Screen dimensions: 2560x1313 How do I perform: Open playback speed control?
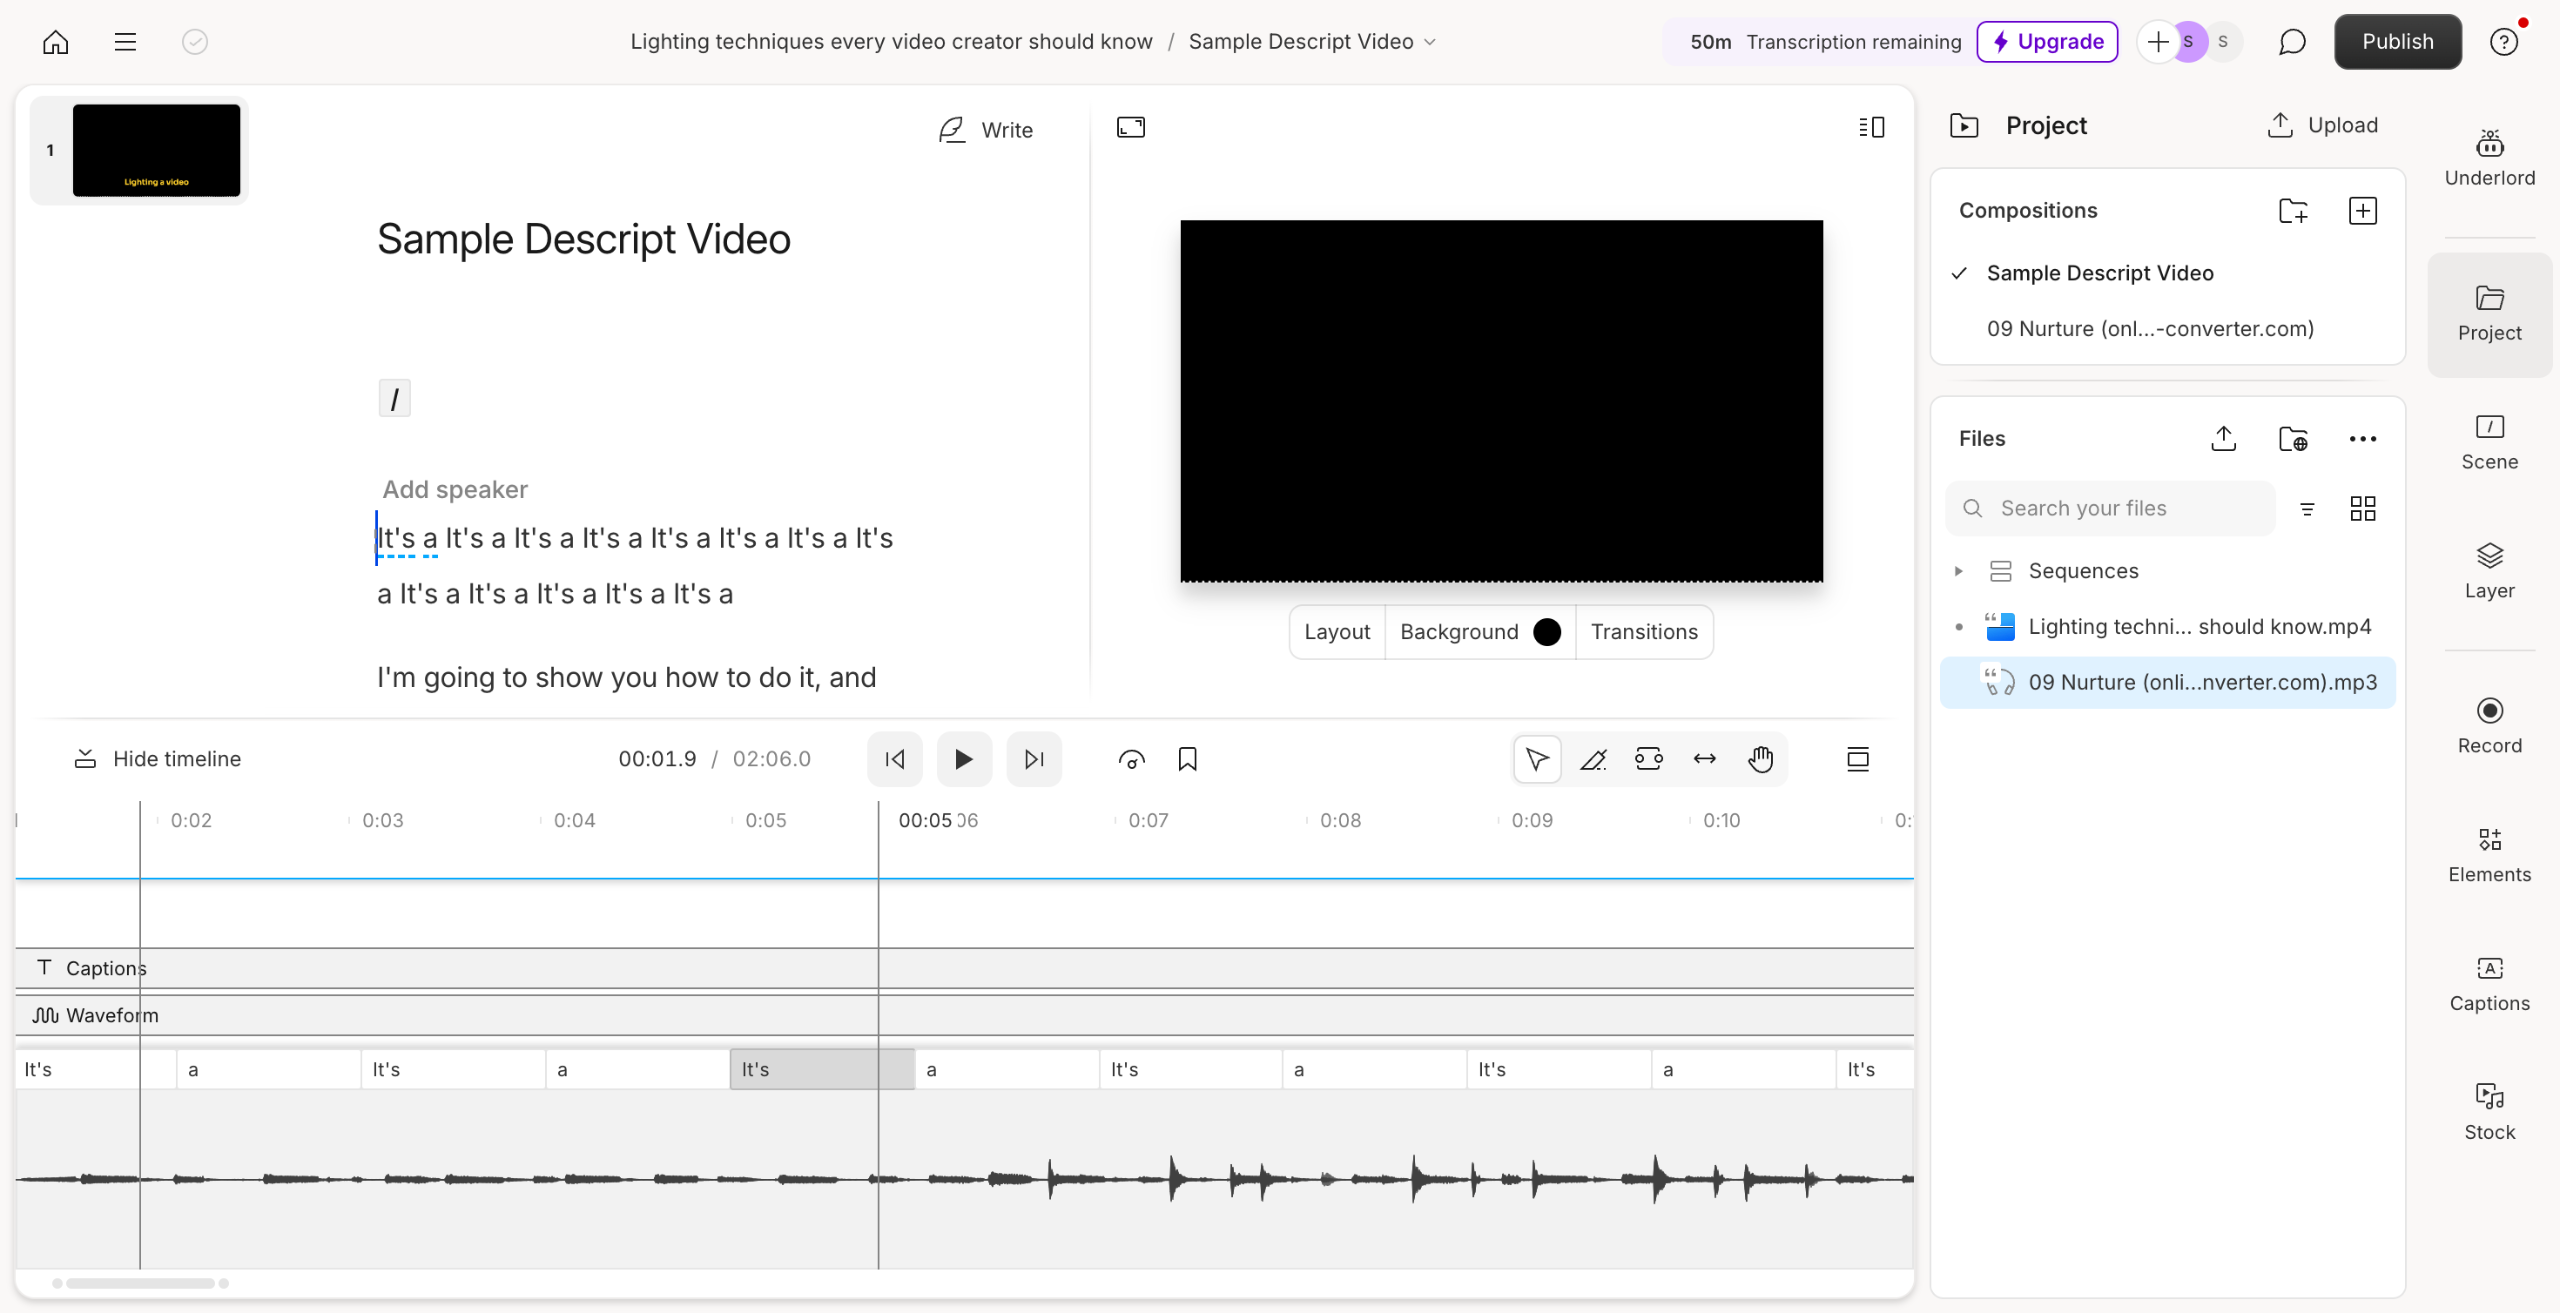[x=1132, y=760]
